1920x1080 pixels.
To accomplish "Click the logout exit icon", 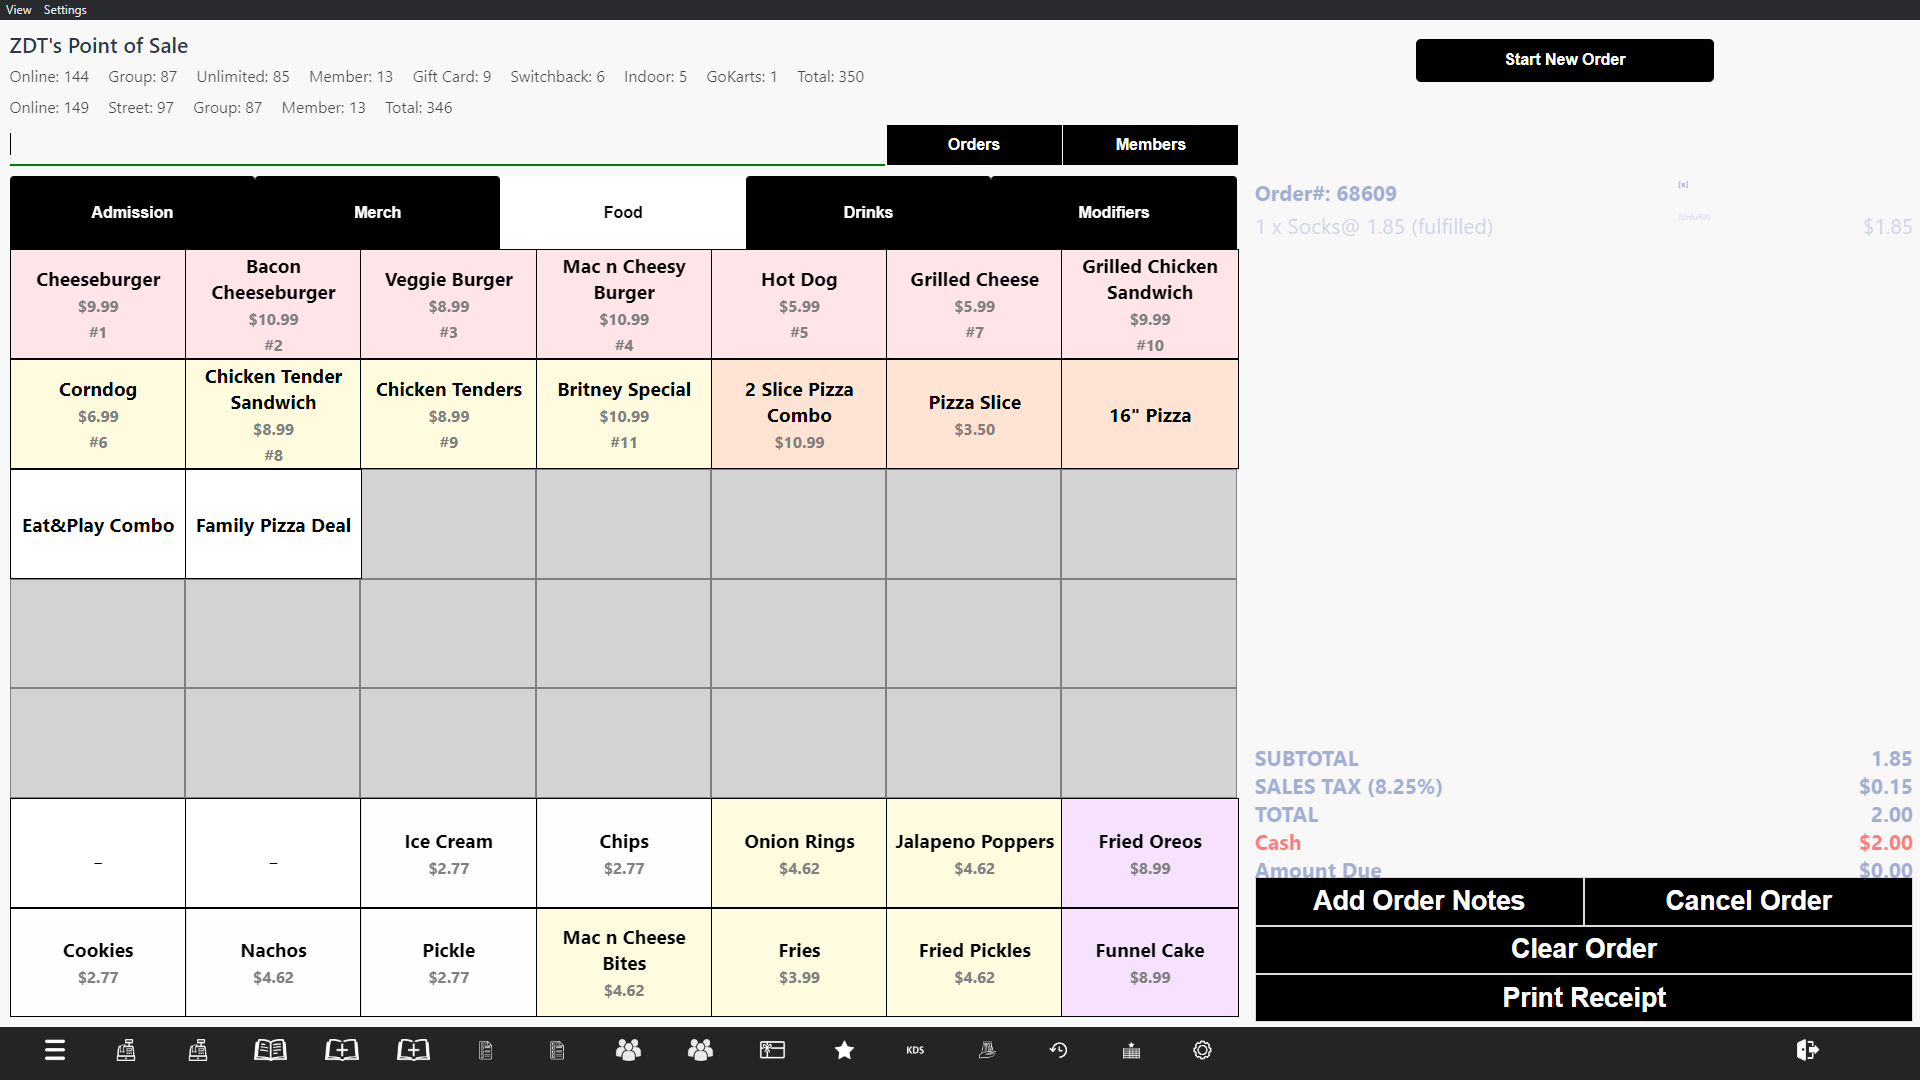I will pos(1807,1050).
